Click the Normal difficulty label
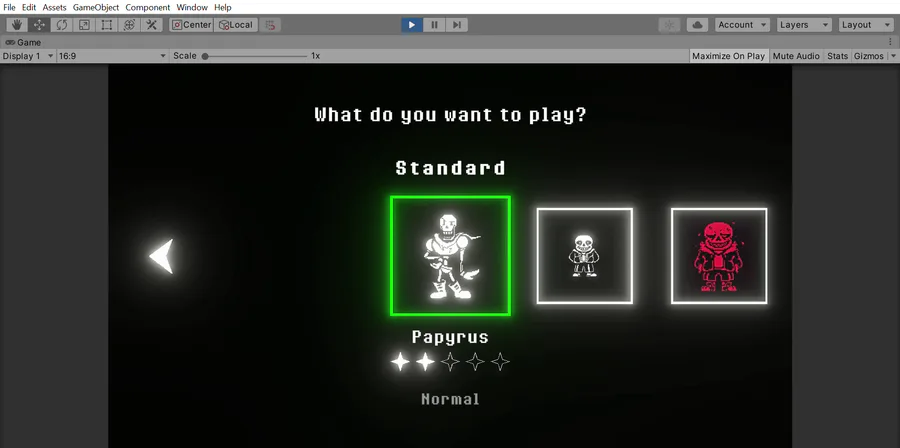The height and width of the screenshot is (448, 900). click(x=450, y=399)
